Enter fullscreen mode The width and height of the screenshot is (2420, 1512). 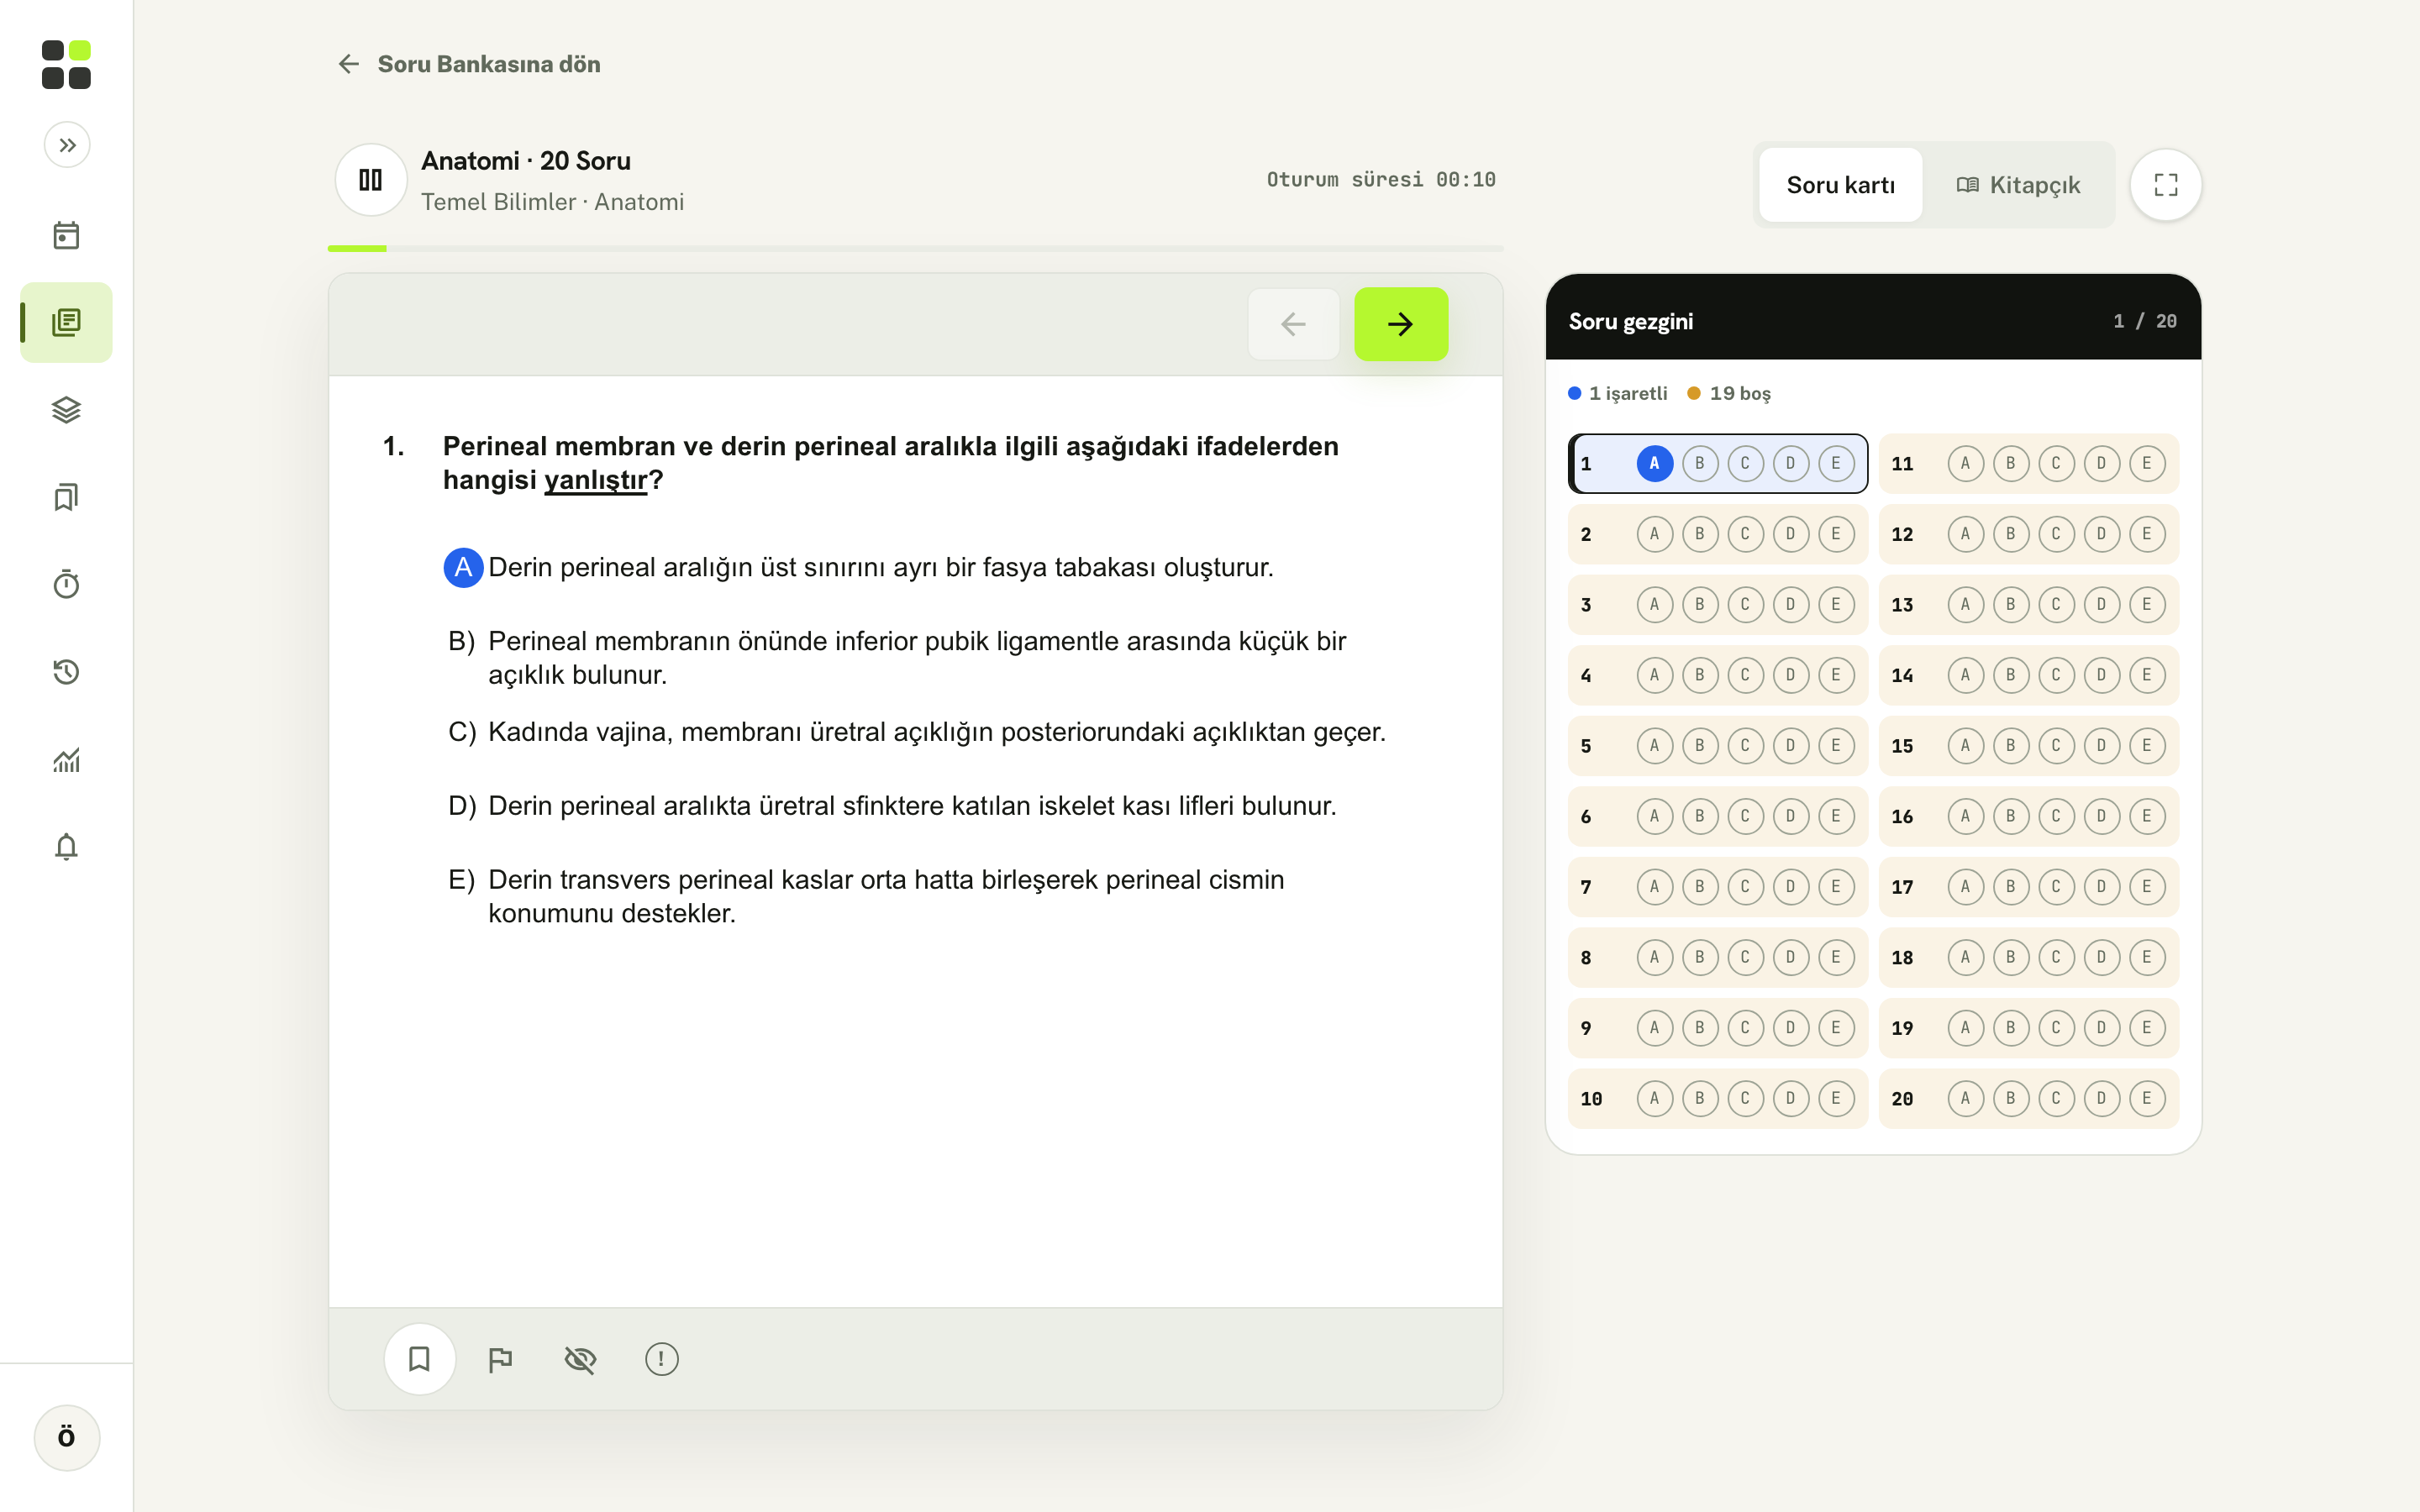click(x=2165, y=185)
